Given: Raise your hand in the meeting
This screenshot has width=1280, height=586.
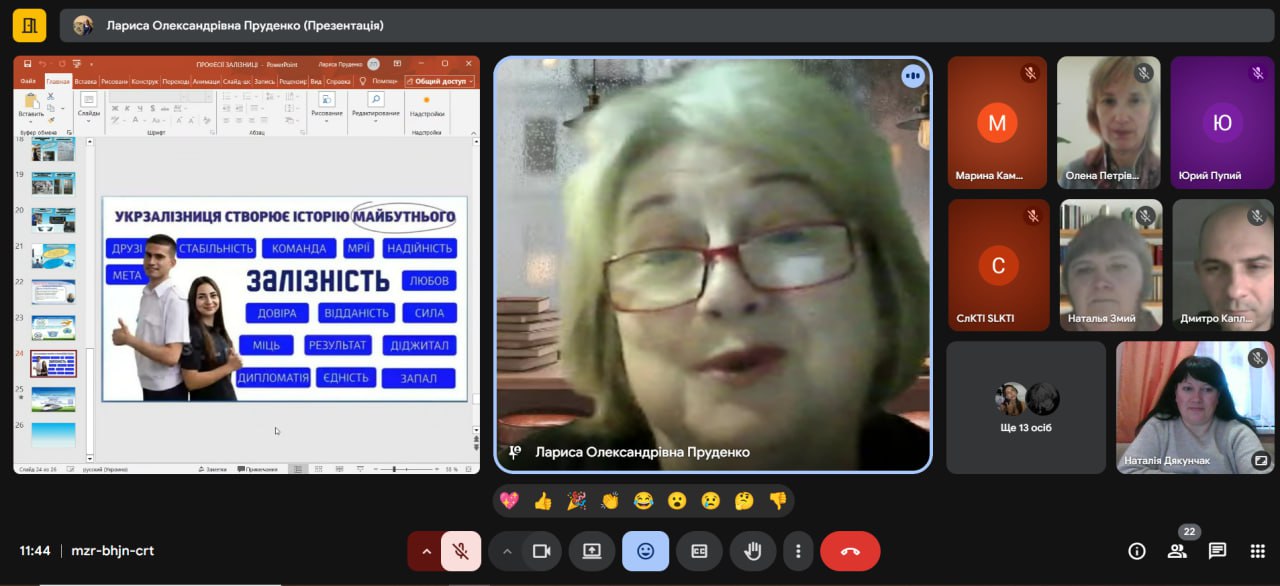Looking at the screenshot, I should click(x=752, y=551).
